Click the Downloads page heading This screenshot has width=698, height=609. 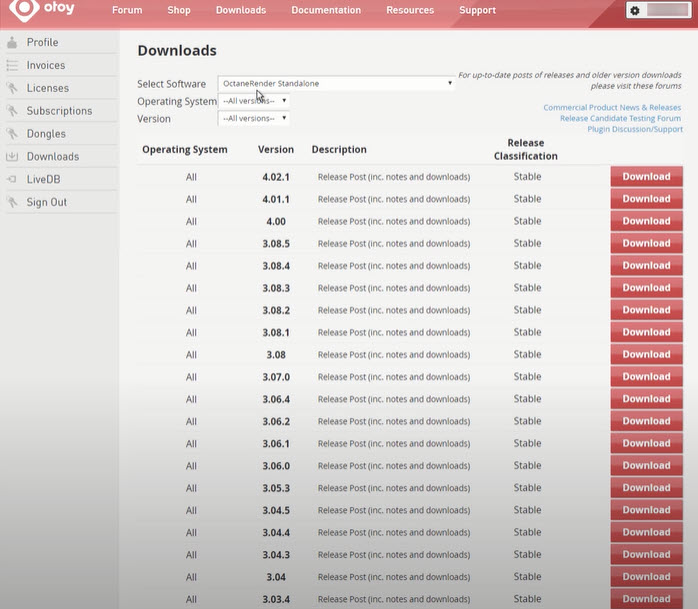(x=177, y=50)
